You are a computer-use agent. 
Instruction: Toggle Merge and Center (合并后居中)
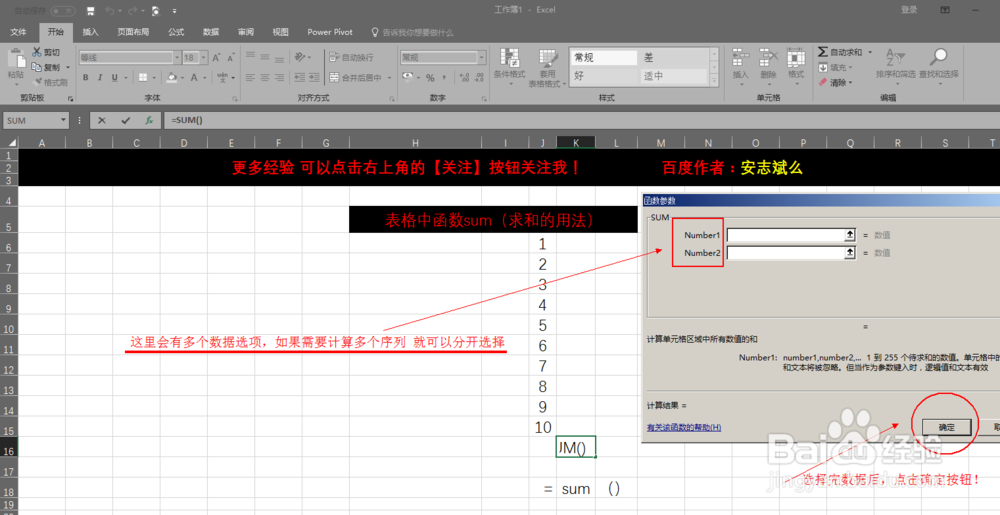click(x=356, y=78)
